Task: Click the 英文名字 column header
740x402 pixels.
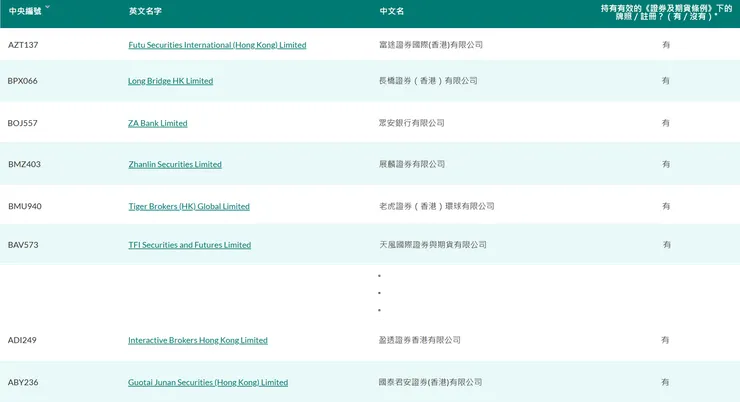Action: coord(145,11)
